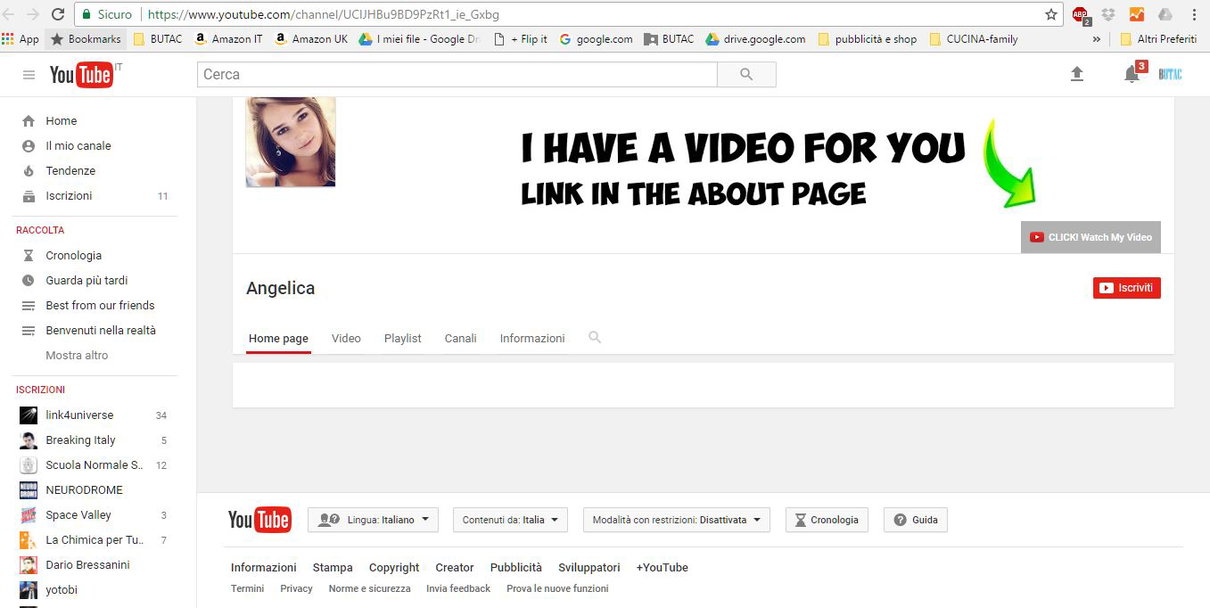Open Termini footer link
This screenshot has height=608, width=1210.
pyautogui.click(x=247, y=589)
